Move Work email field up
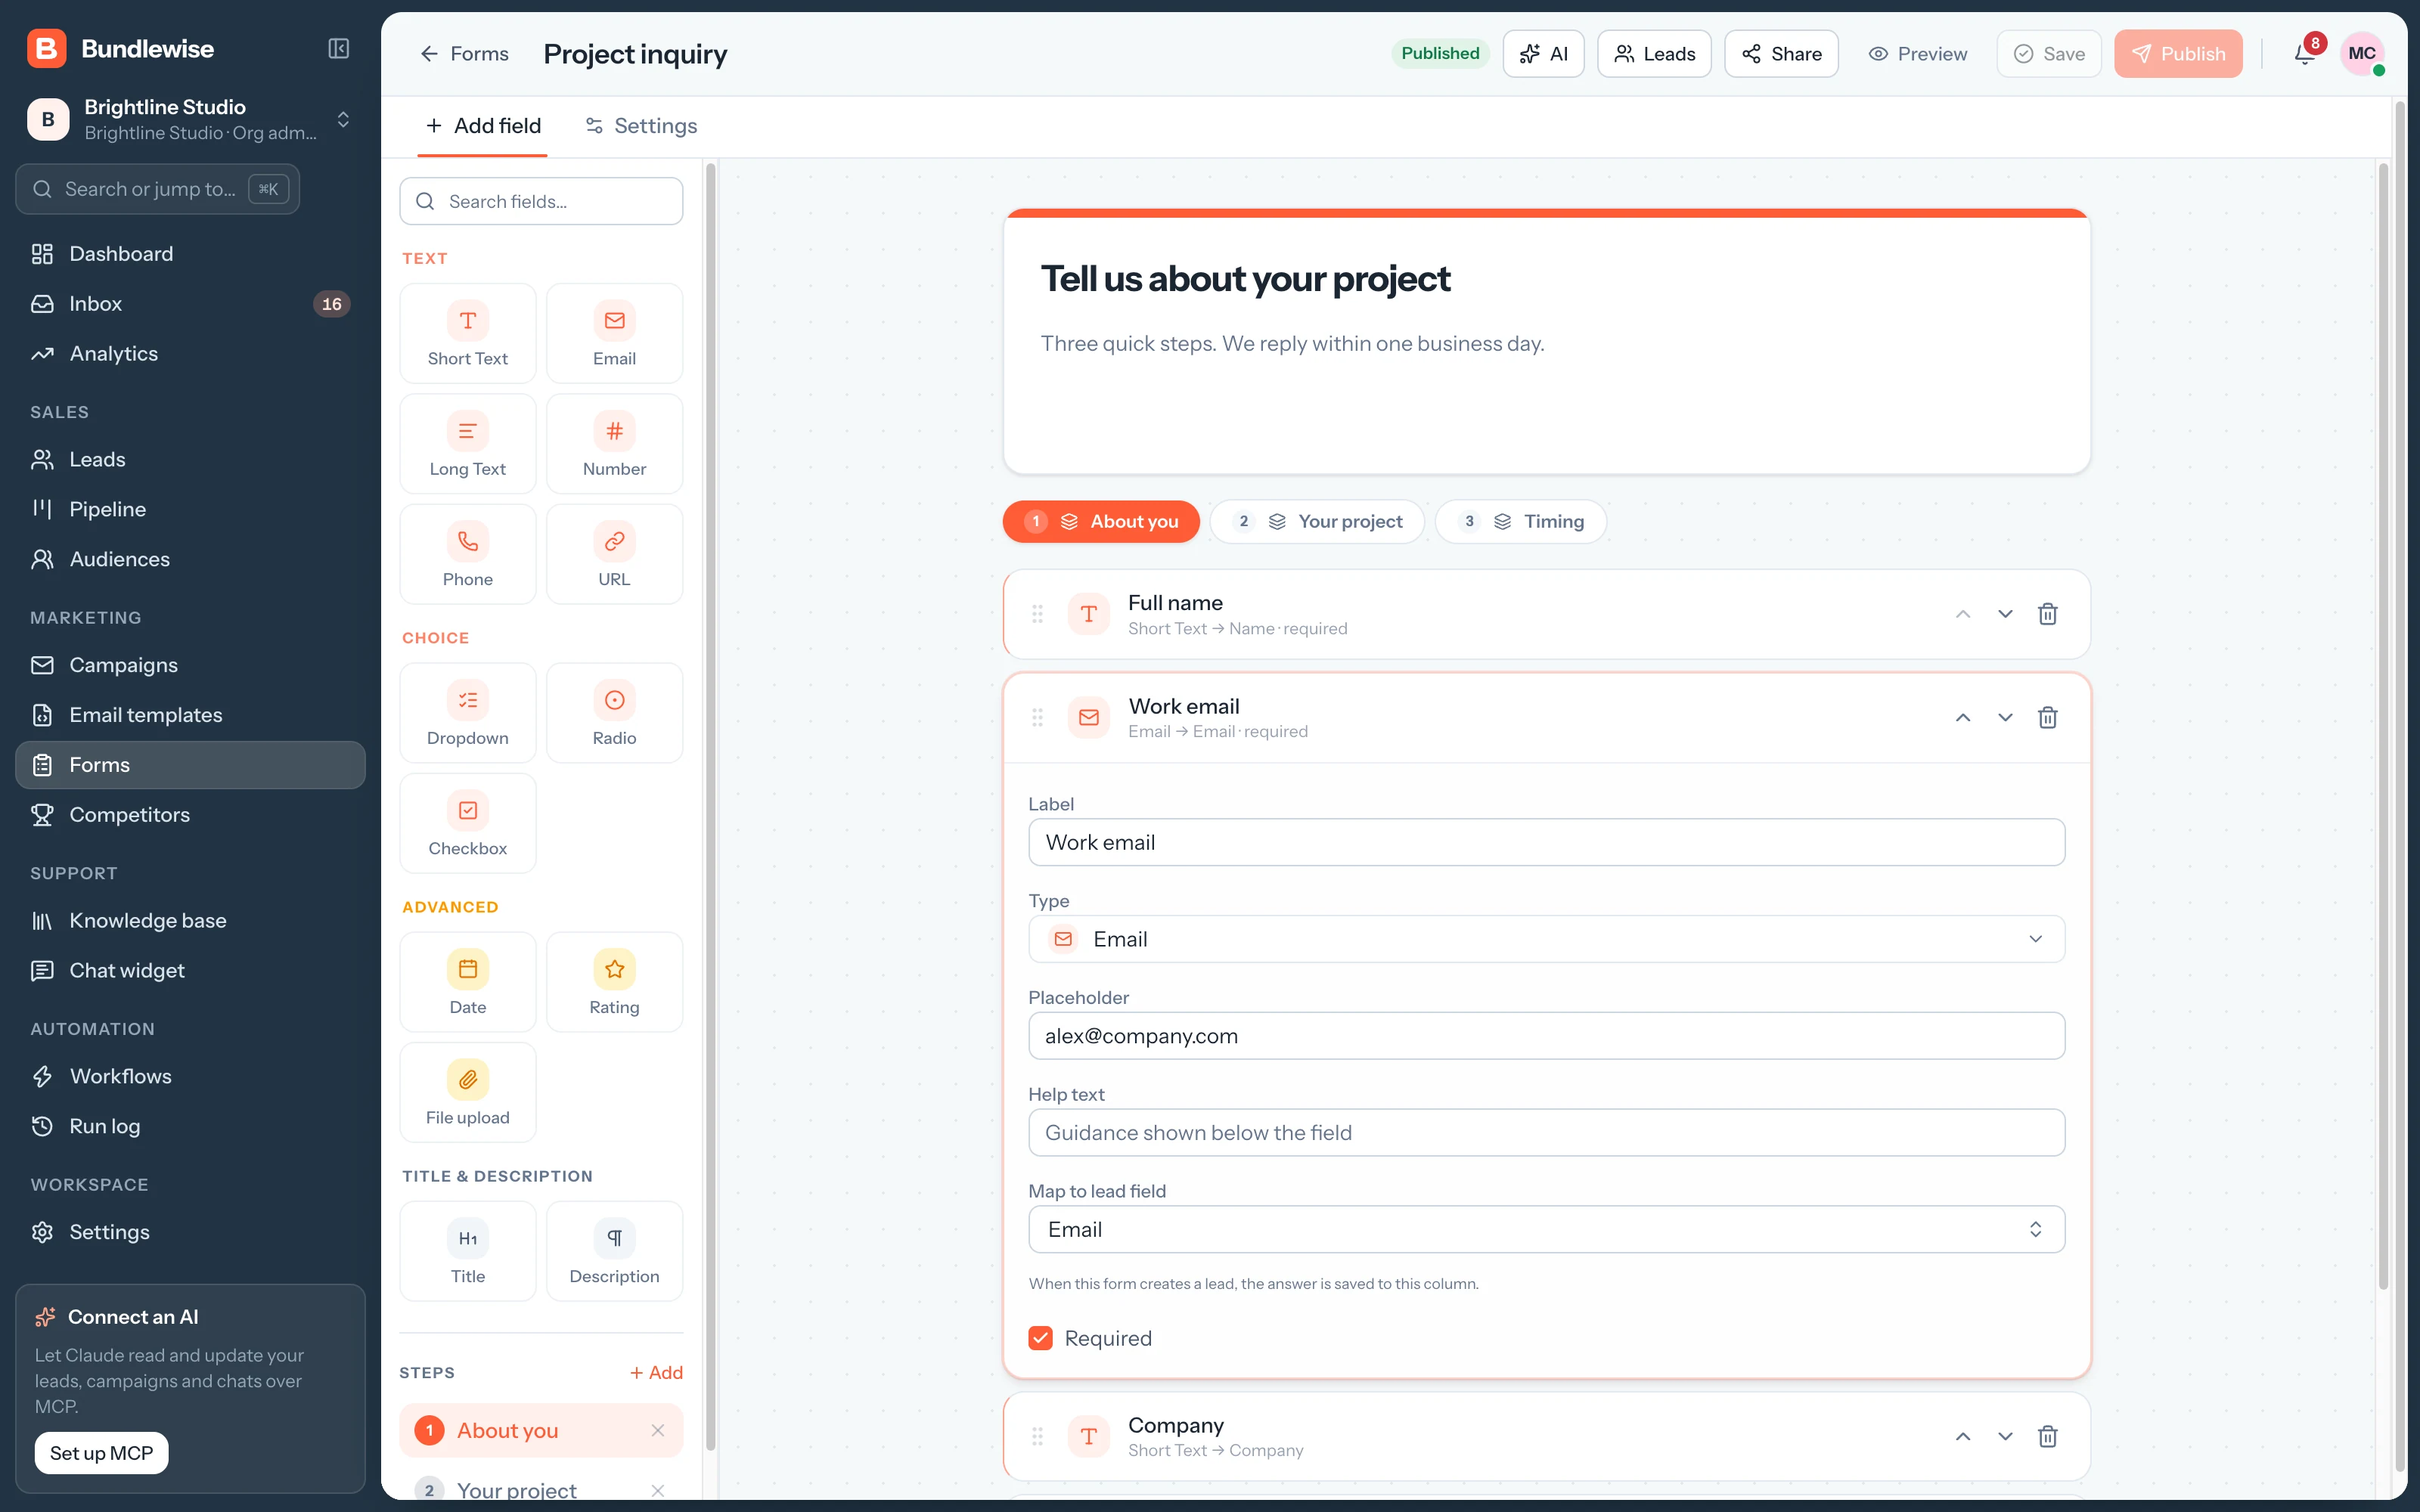Screen dimensions: 2420x1512 click(x=1963, y=718)
